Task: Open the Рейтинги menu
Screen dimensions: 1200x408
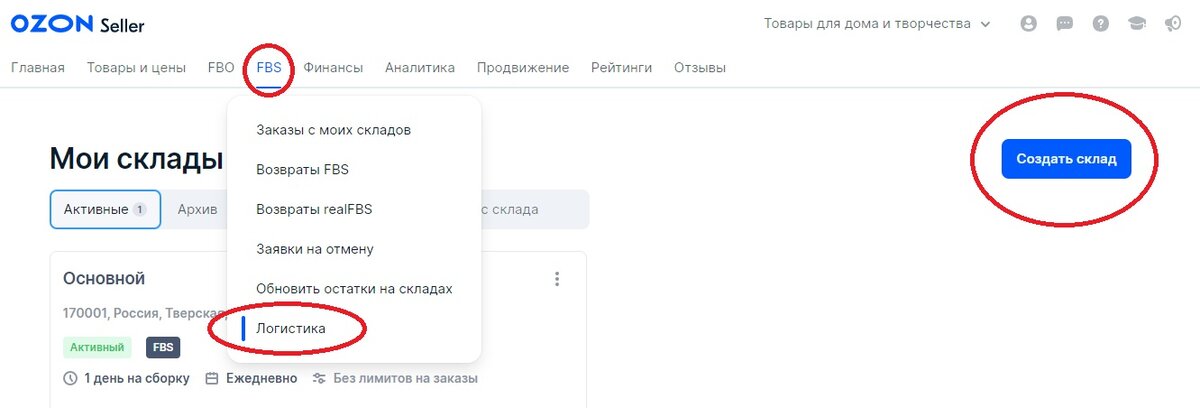Action: click(621, 68)
